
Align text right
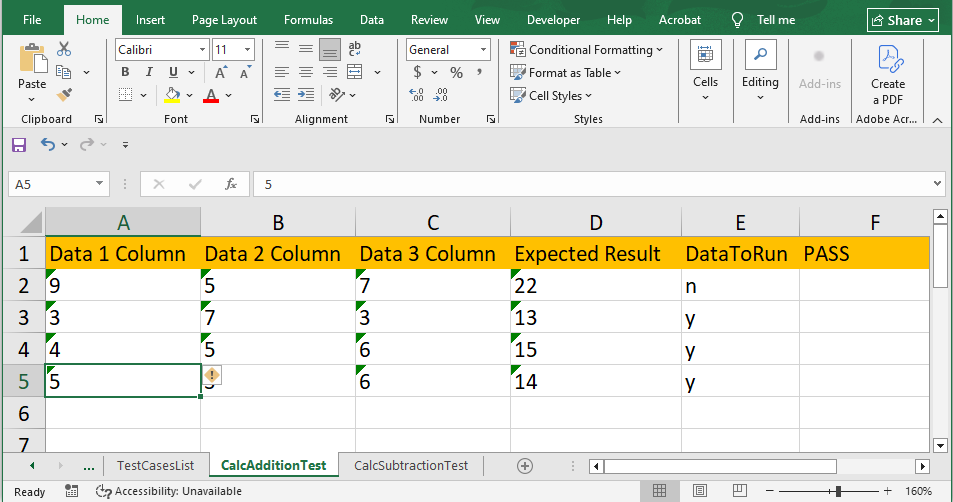pyautogui.click(x=330, y=72)
